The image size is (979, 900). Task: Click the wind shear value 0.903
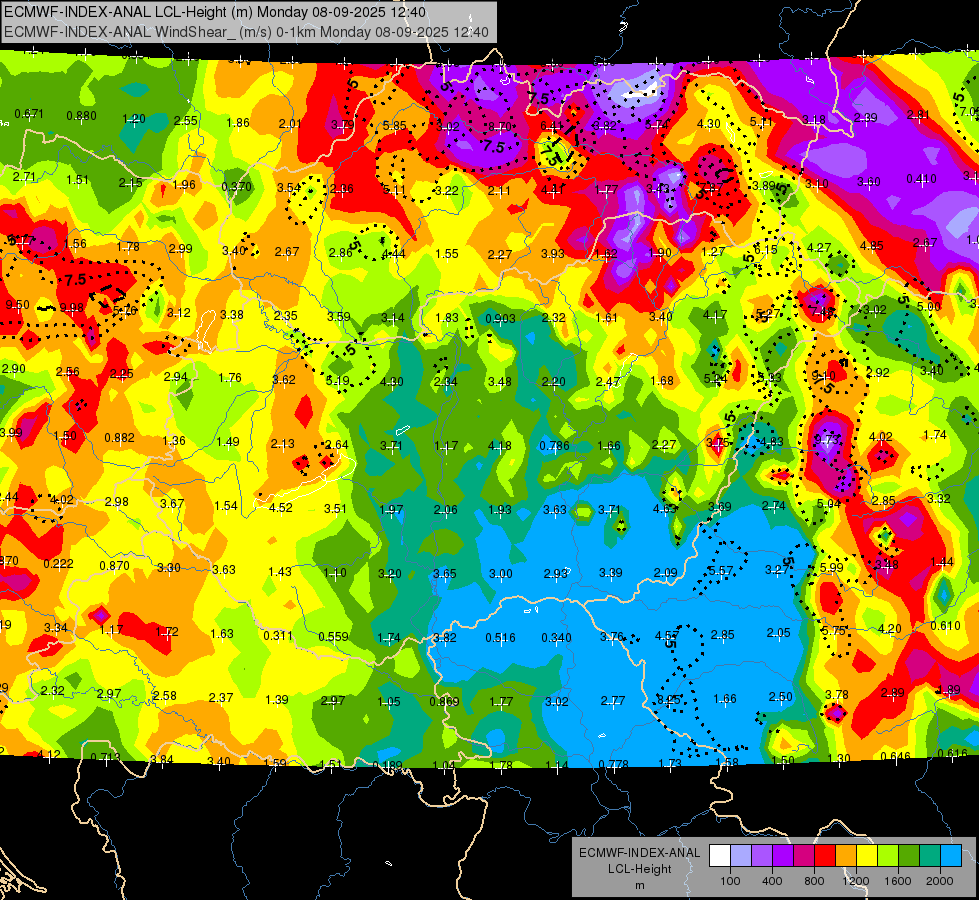click(x=500, y=319)
